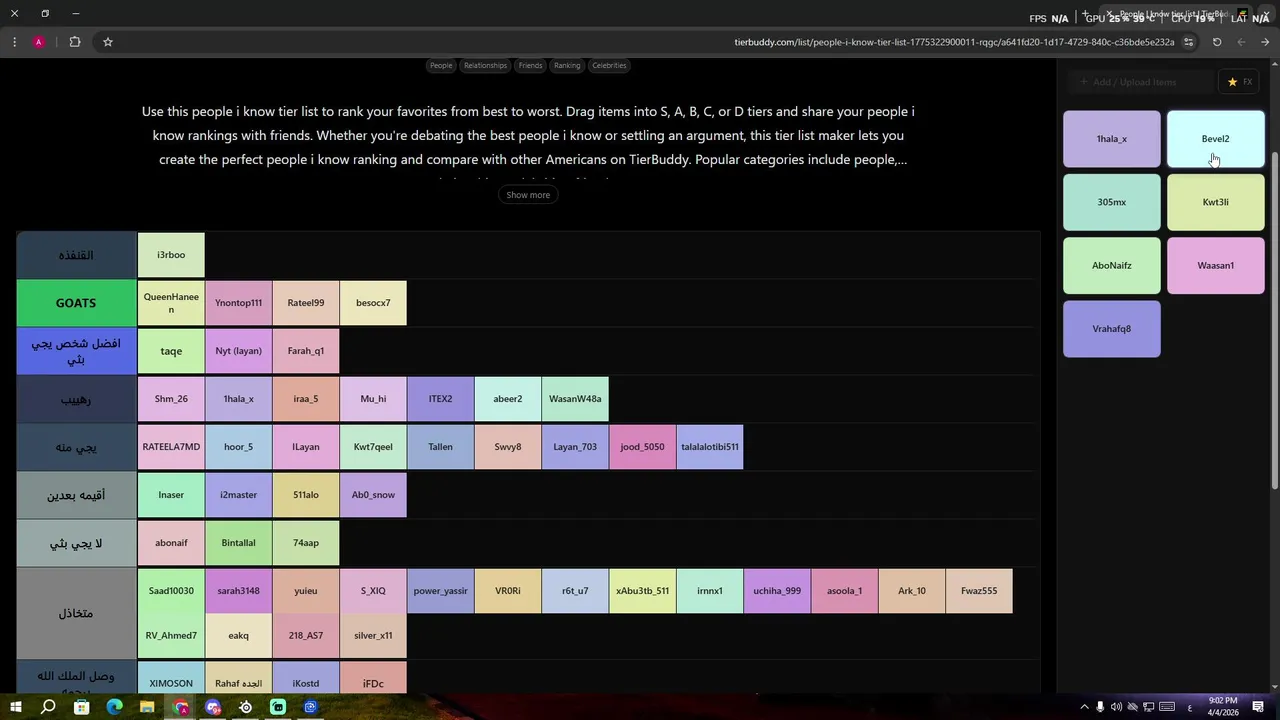Click the RATEELA7MD item
Image resolution: width=1280 pixels, height=720 pixels.
pyautogui.click(x=171, y=447)
